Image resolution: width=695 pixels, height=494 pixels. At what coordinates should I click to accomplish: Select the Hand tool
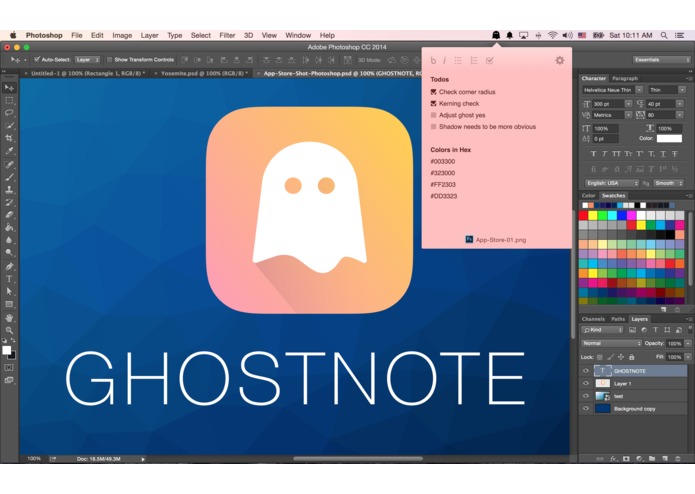(x=9, y=318)
